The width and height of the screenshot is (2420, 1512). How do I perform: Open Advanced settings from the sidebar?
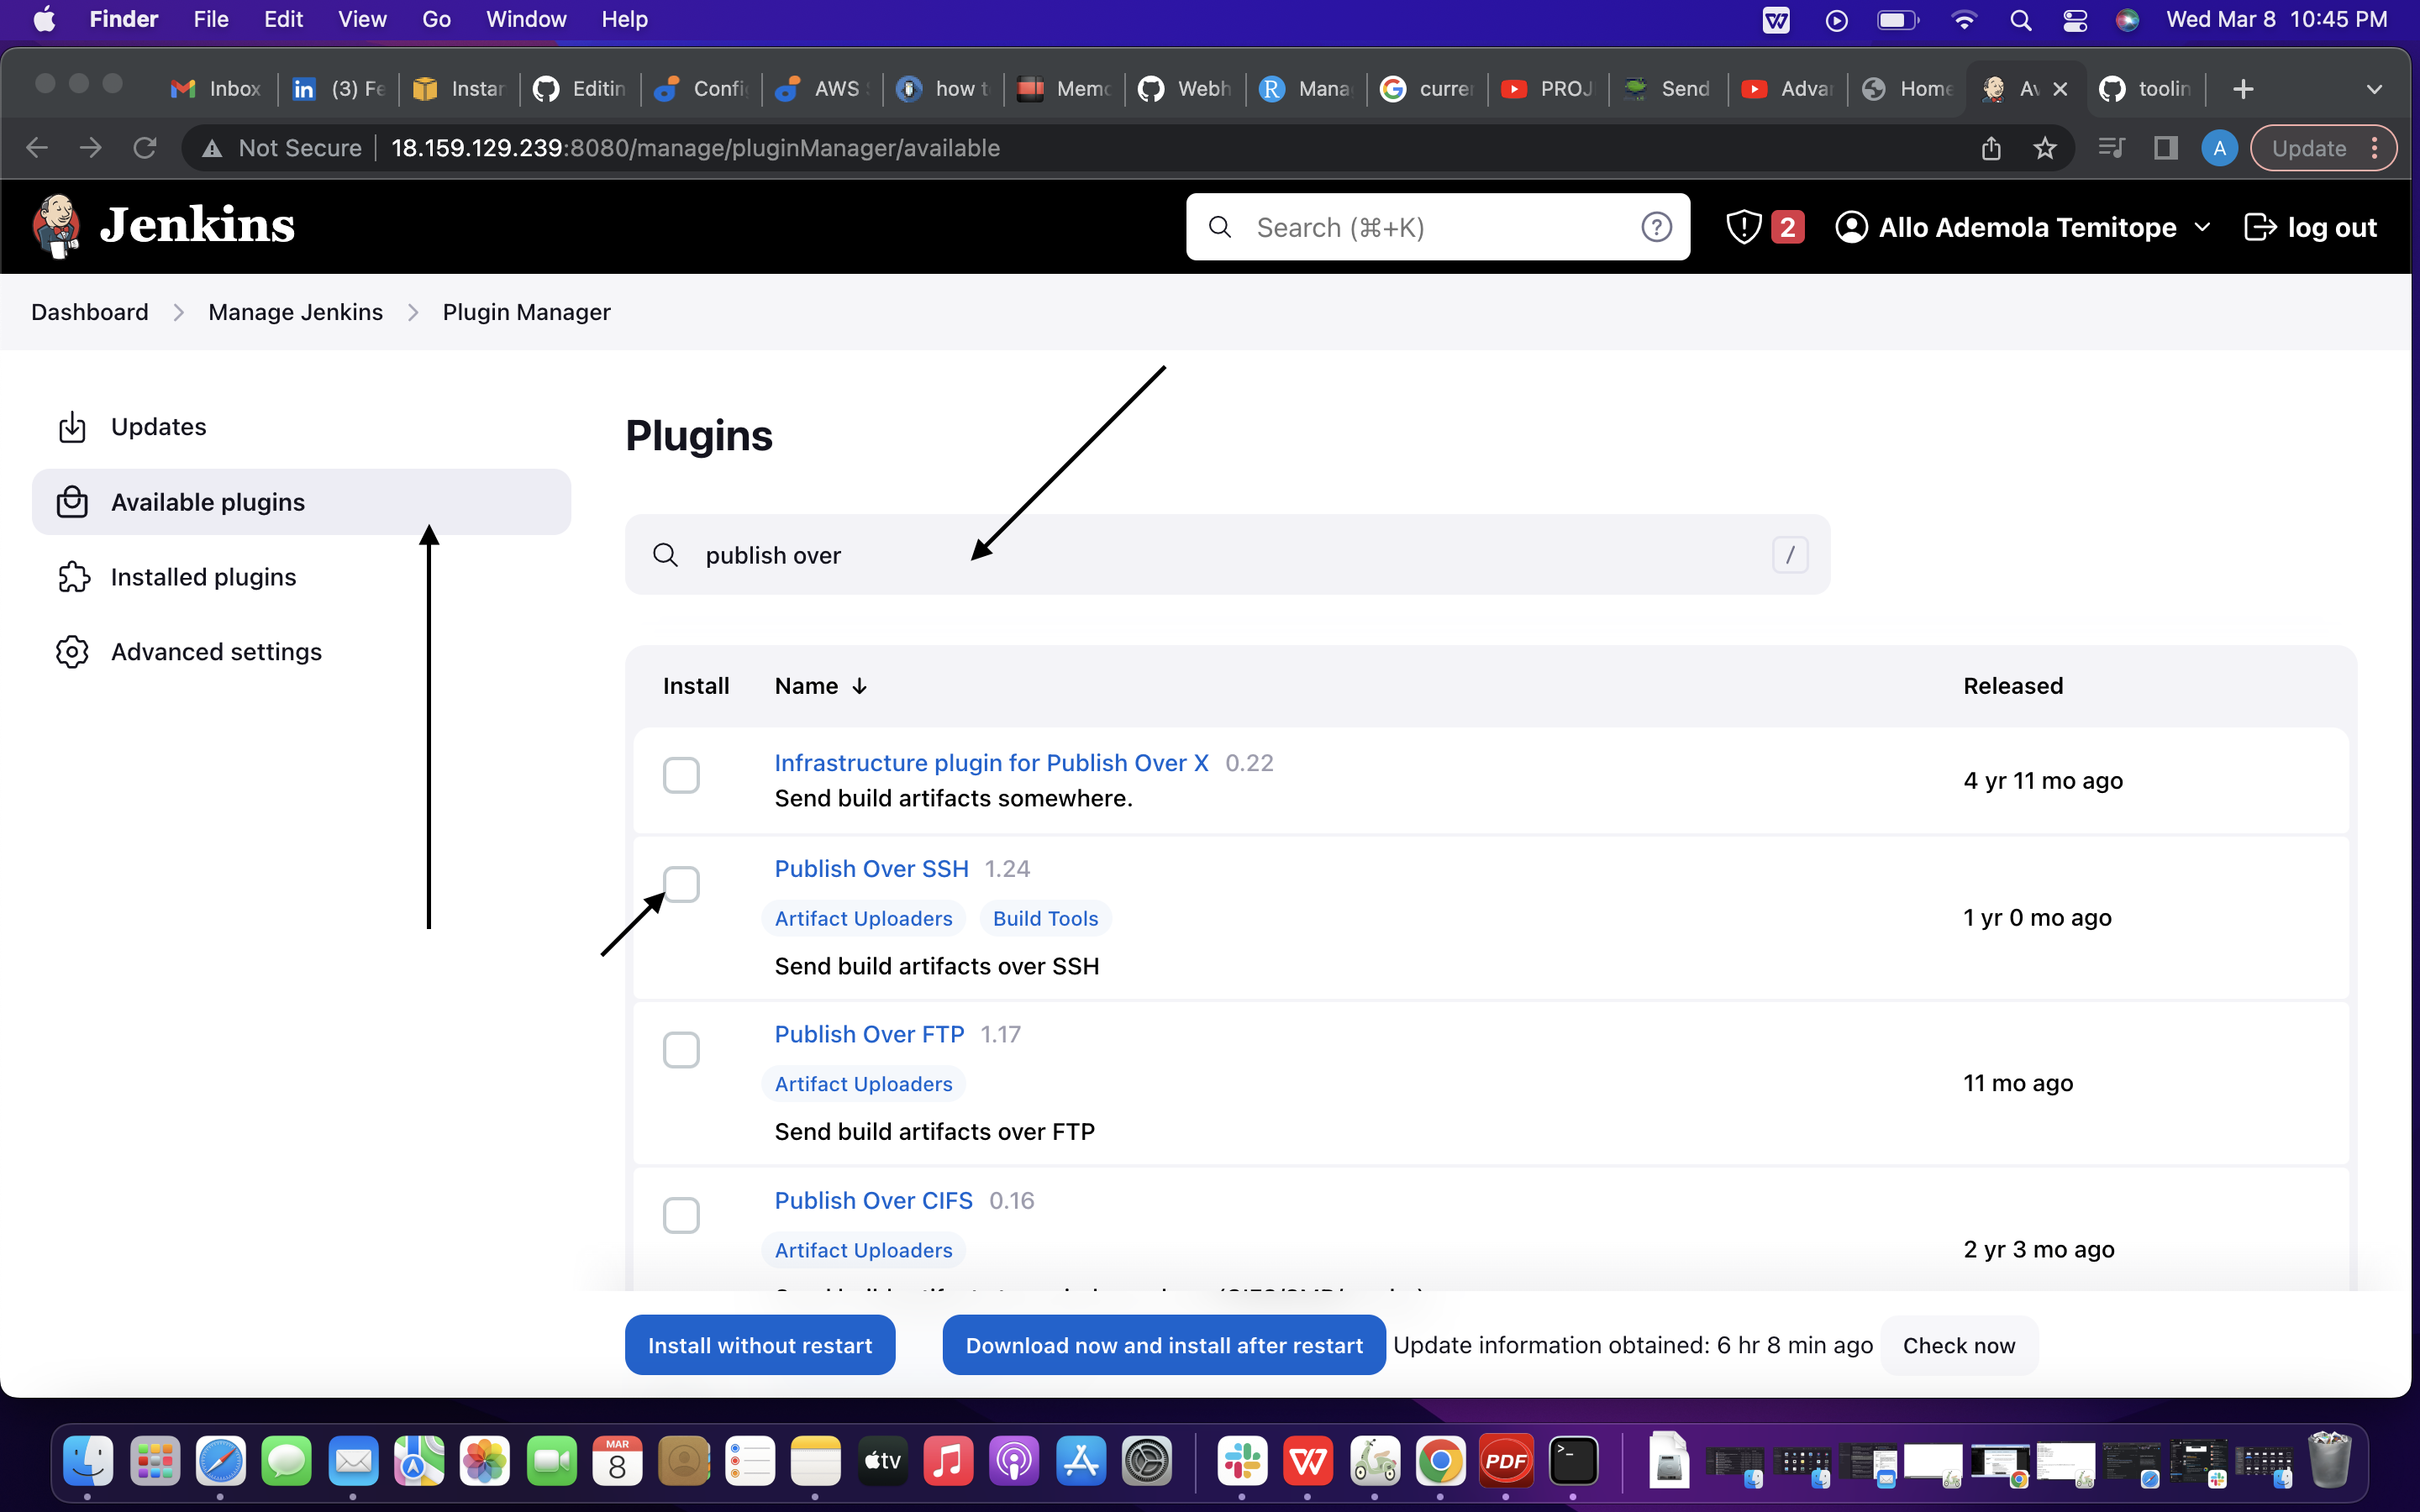(216, 651)
